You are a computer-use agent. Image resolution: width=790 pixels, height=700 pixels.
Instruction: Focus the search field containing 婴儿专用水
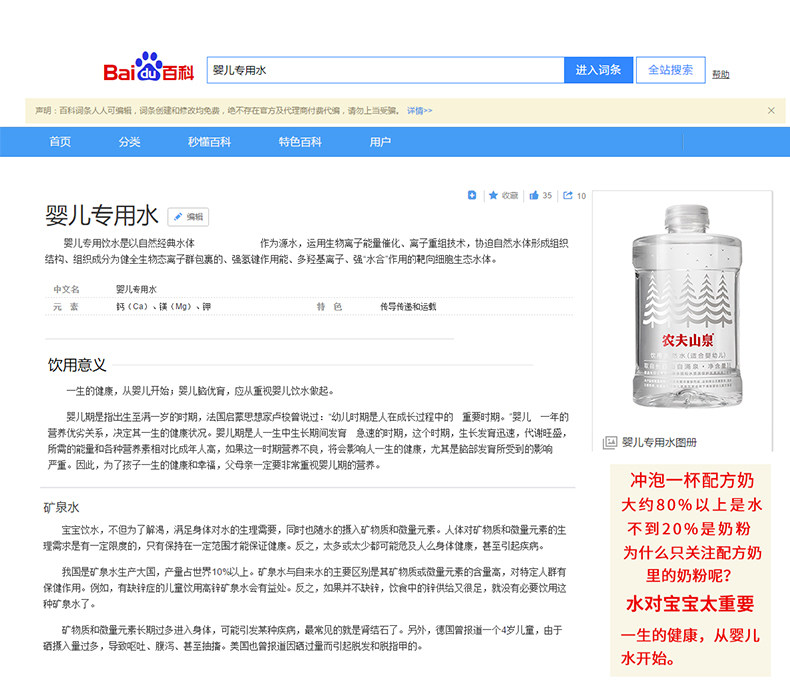[385, 70]
